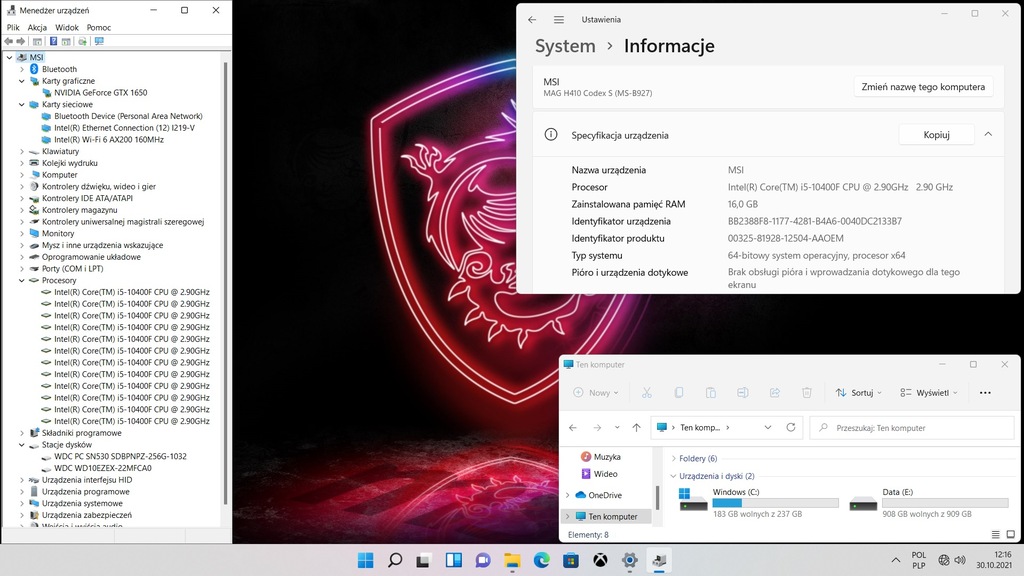The height and width of the screenshot is (576, 1024).
Task: Open the Wyświetl dropdown in Explorer
Action: point(928,392)
